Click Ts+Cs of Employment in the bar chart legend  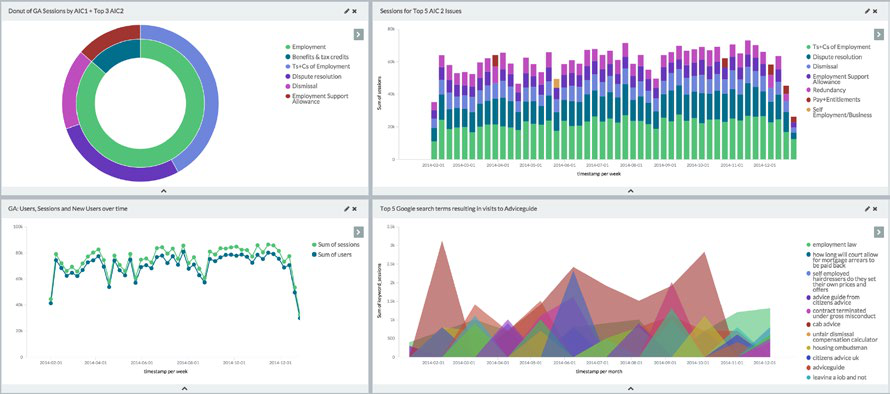point(838,47)
